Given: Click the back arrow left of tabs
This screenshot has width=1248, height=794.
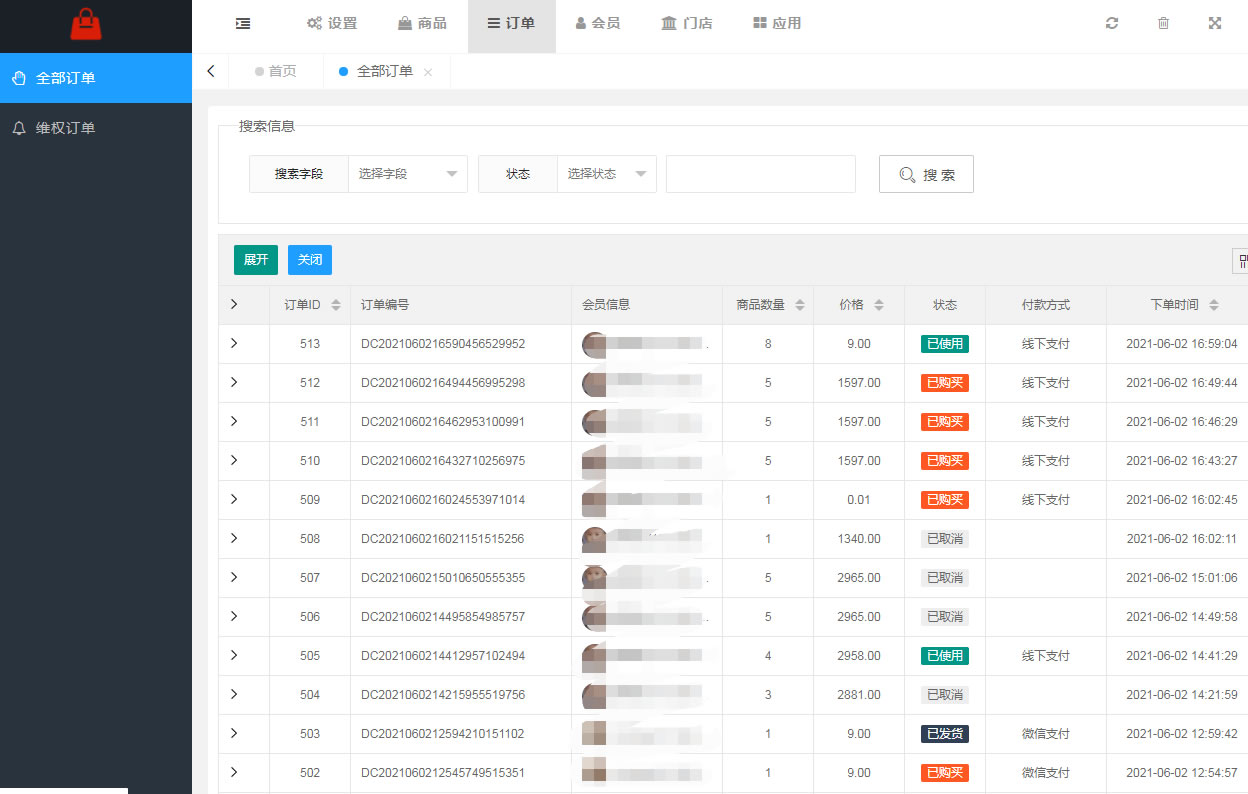Looking at the screenshot, I should tap(210, 71).
